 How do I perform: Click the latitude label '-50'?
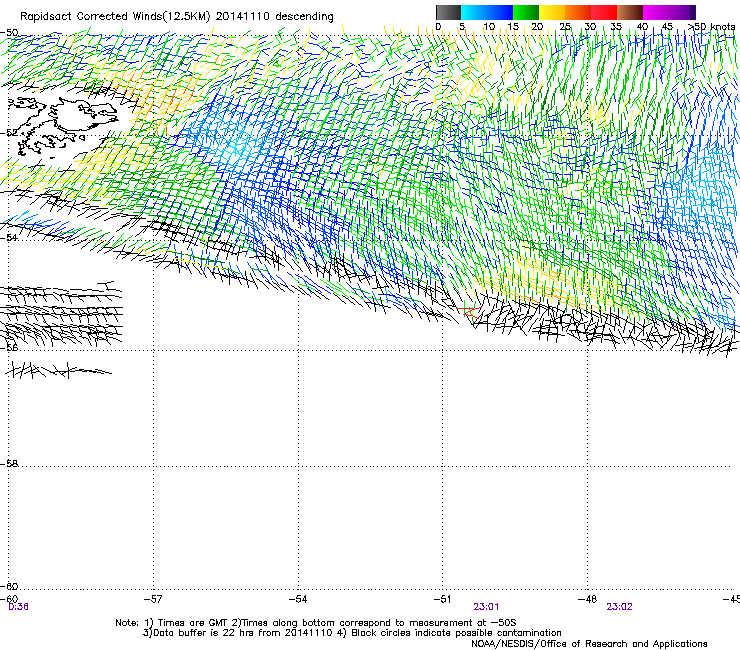point(9,33)
